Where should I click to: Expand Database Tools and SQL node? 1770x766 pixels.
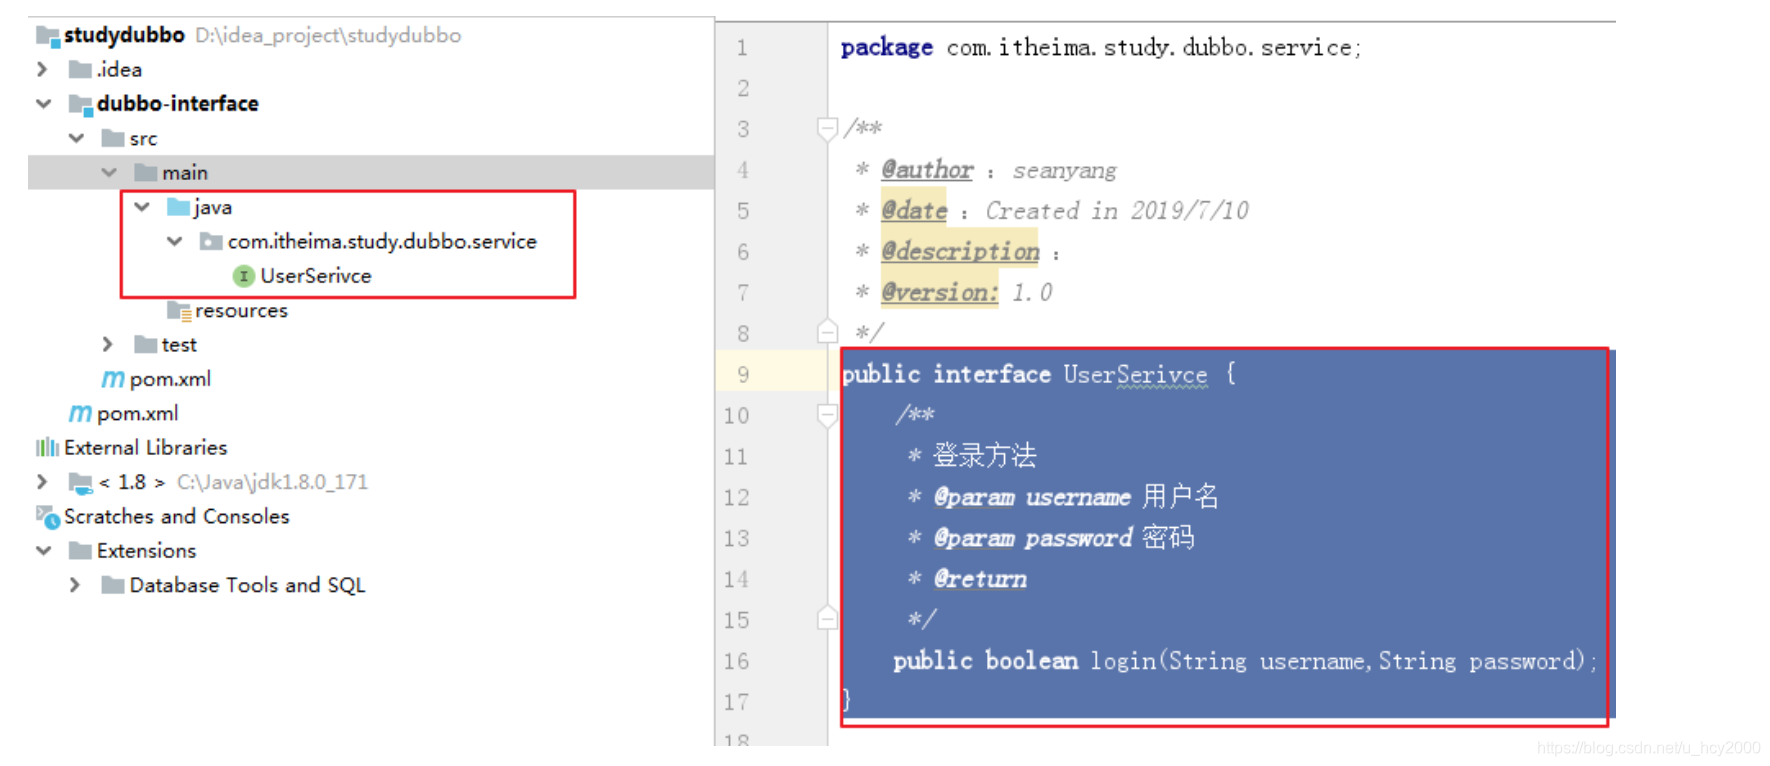click(x=75, y=585)
